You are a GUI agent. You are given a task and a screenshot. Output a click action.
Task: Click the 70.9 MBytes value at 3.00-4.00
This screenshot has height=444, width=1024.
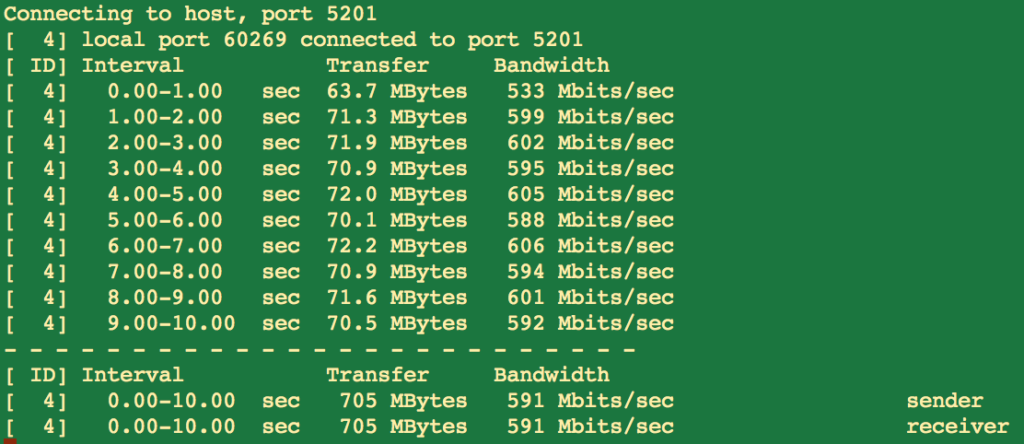397,169
